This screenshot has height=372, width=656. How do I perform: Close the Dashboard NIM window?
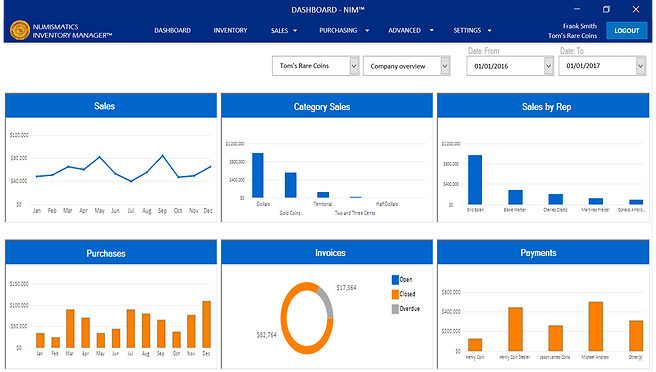click(636, 9)
